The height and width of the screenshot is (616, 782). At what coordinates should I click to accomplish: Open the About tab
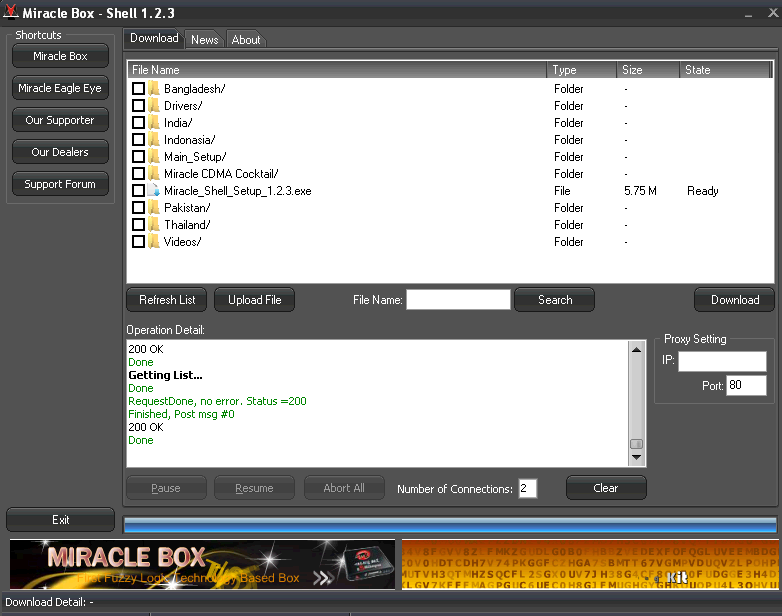point(246,39)
